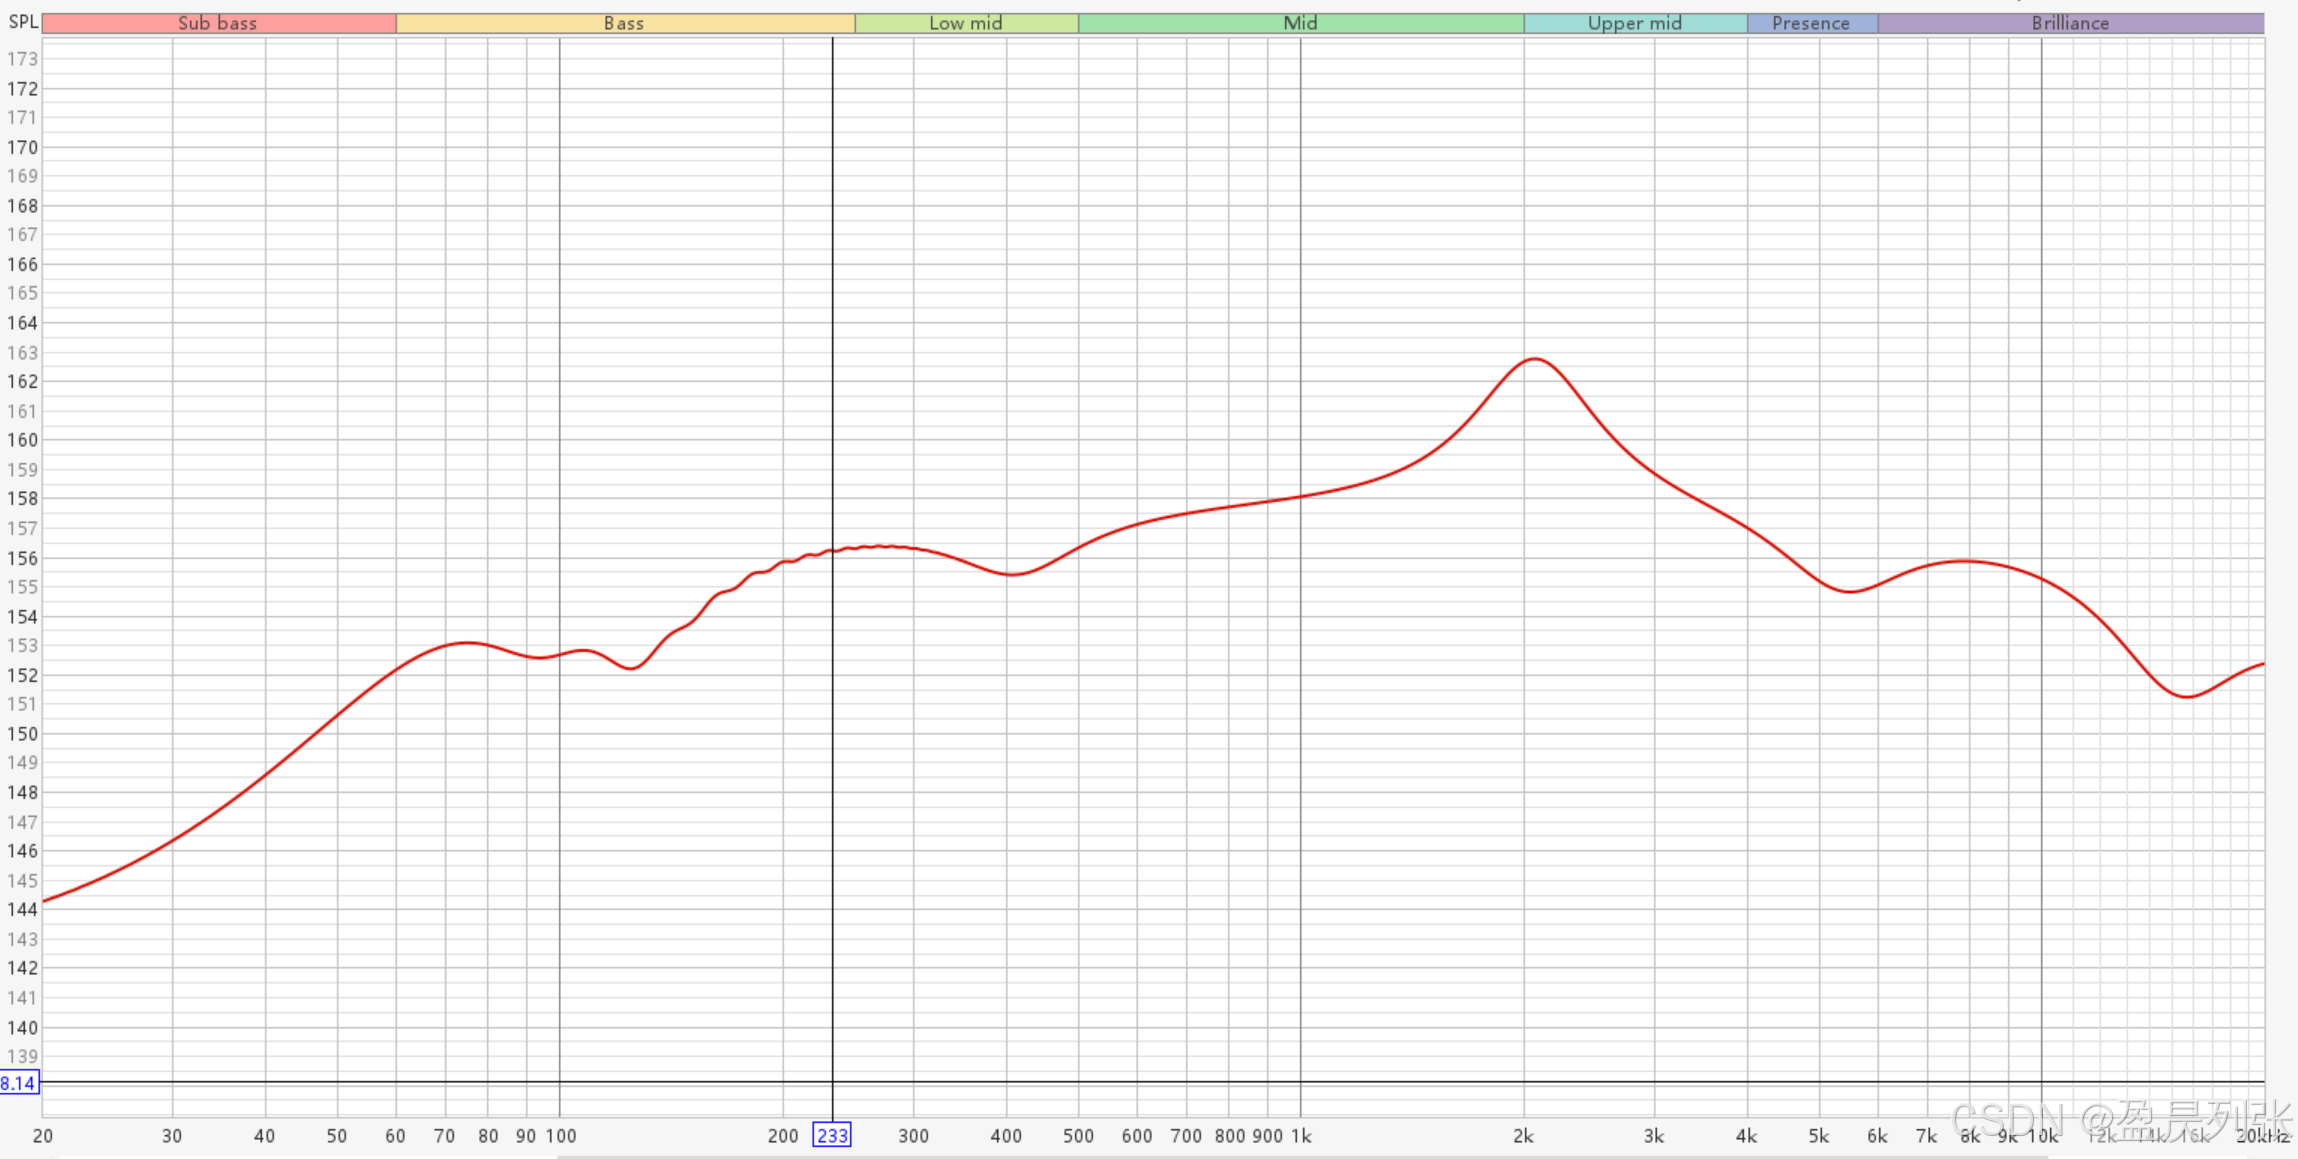Click the 233 Hz cursor frequency box
This screenshot has height=1159, width=2298.
coord(832,1135)
